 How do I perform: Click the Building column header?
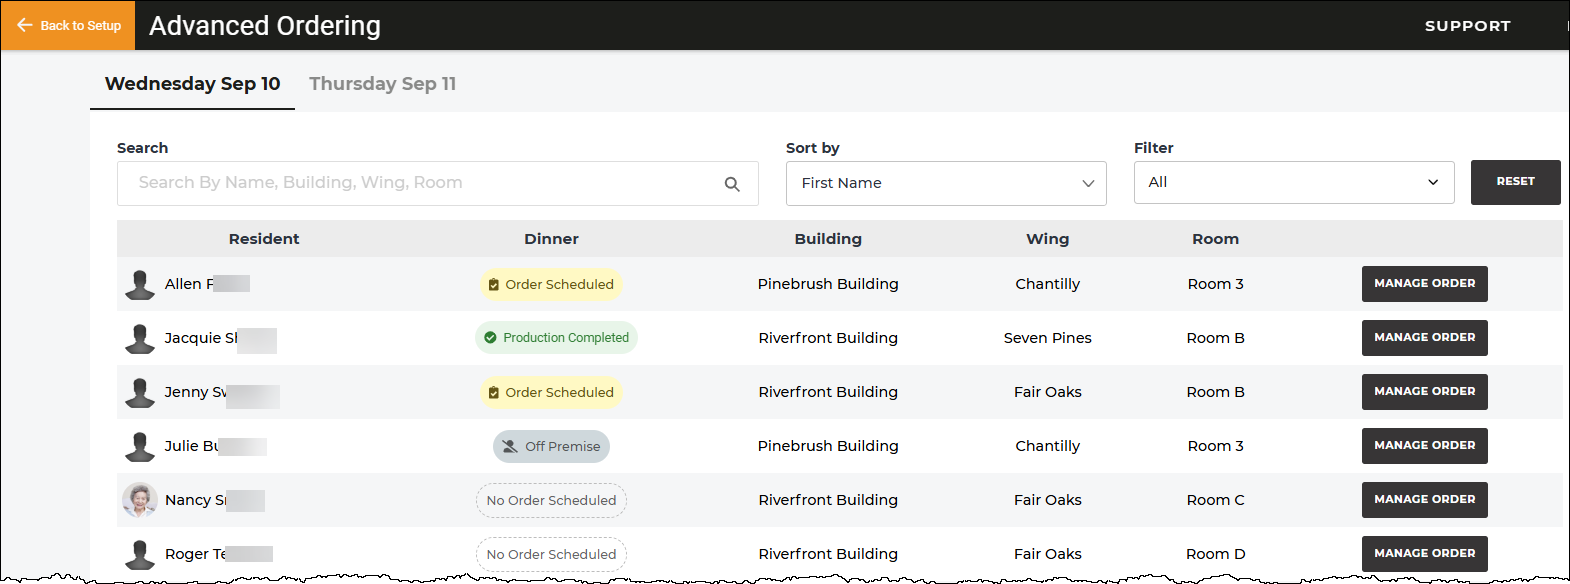coord(828,239)
